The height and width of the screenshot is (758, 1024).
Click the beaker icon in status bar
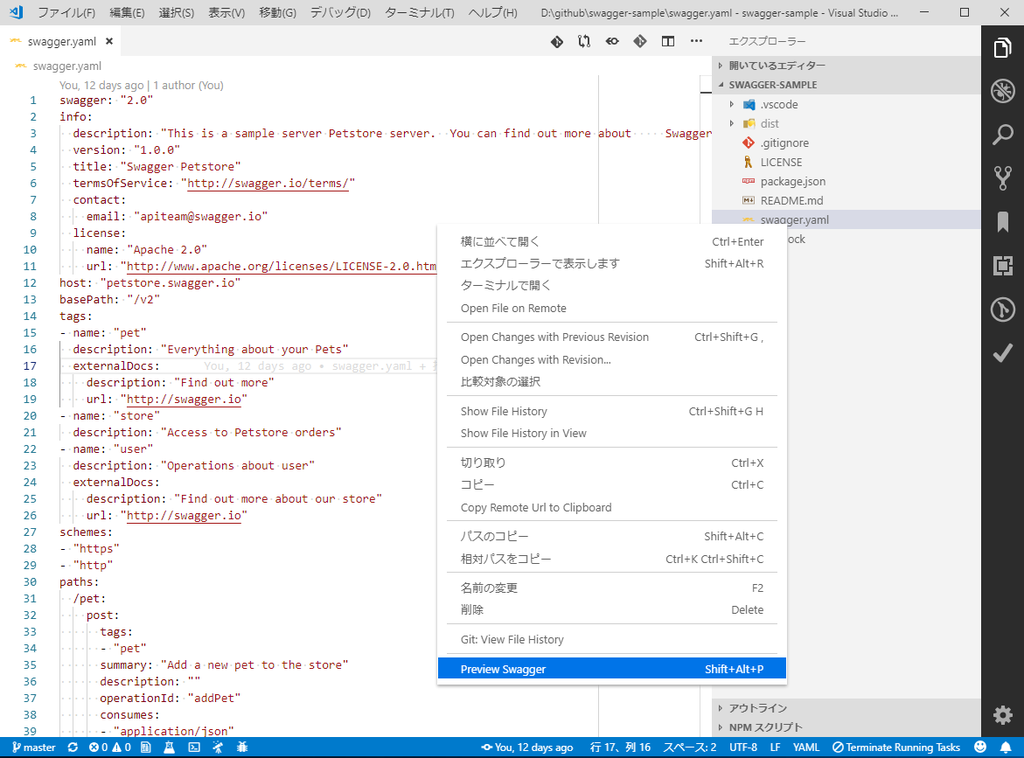coord(169,747)
